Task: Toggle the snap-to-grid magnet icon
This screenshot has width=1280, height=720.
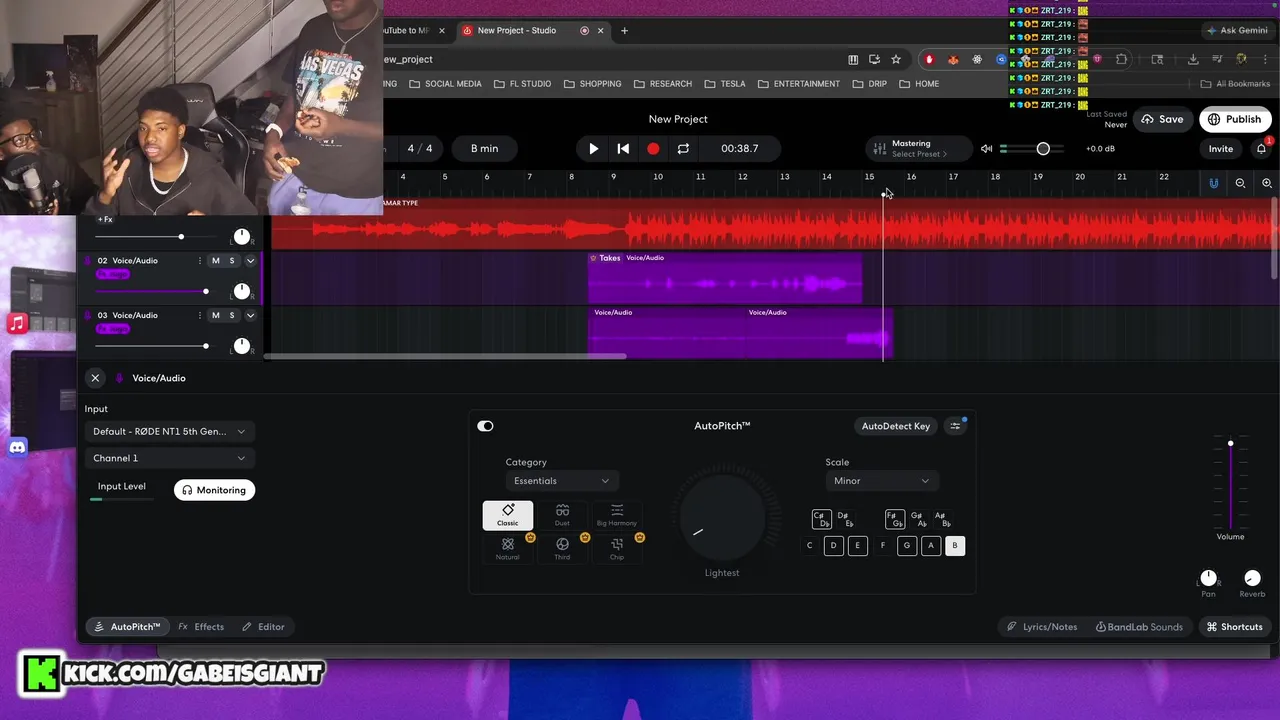Action: (1213, 183)
